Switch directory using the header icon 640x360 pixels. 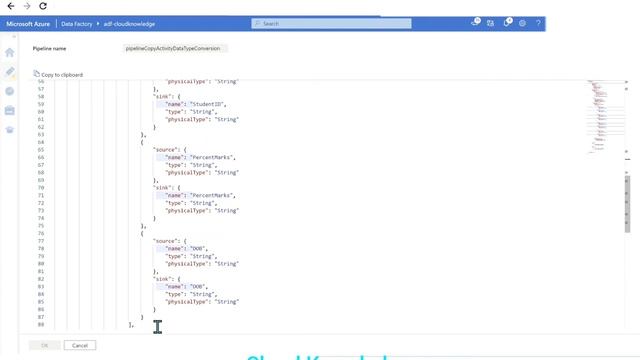[x=490, y=24]
